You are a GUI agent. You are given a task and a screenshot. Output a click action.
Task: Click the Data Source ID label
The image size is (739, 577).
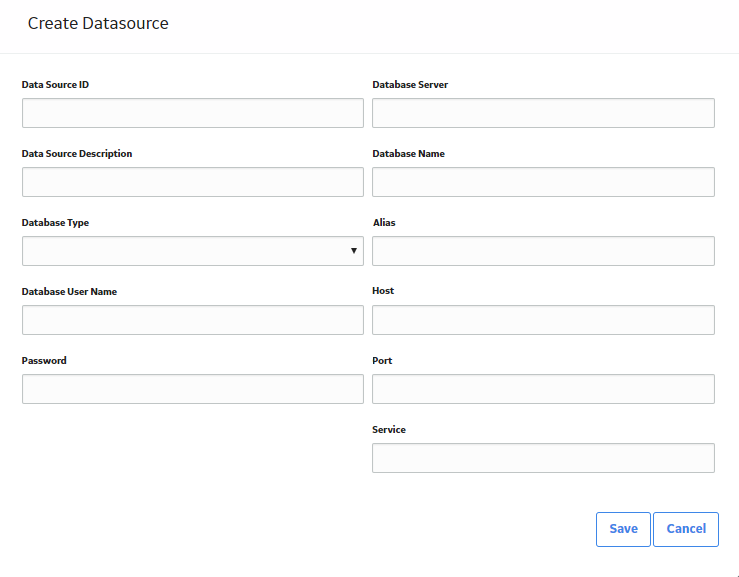pyautogui.click(x=55, y=84)
